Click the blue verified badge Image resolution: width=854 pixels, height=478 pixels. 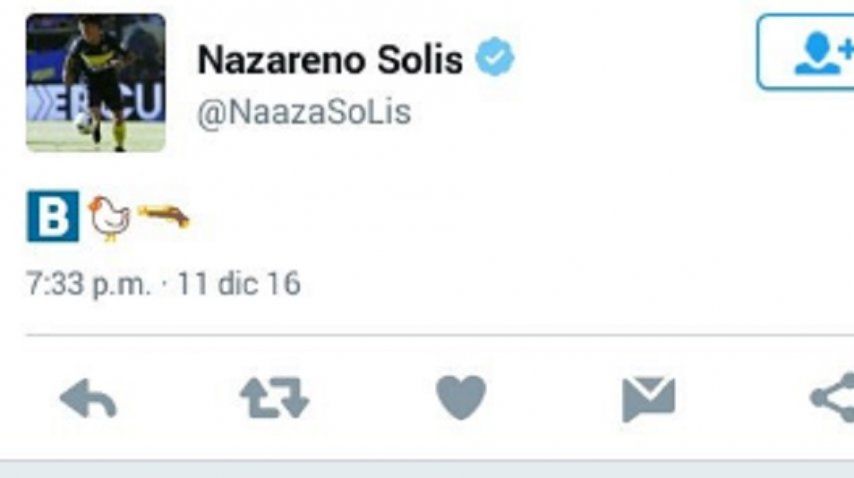[495, 57]
